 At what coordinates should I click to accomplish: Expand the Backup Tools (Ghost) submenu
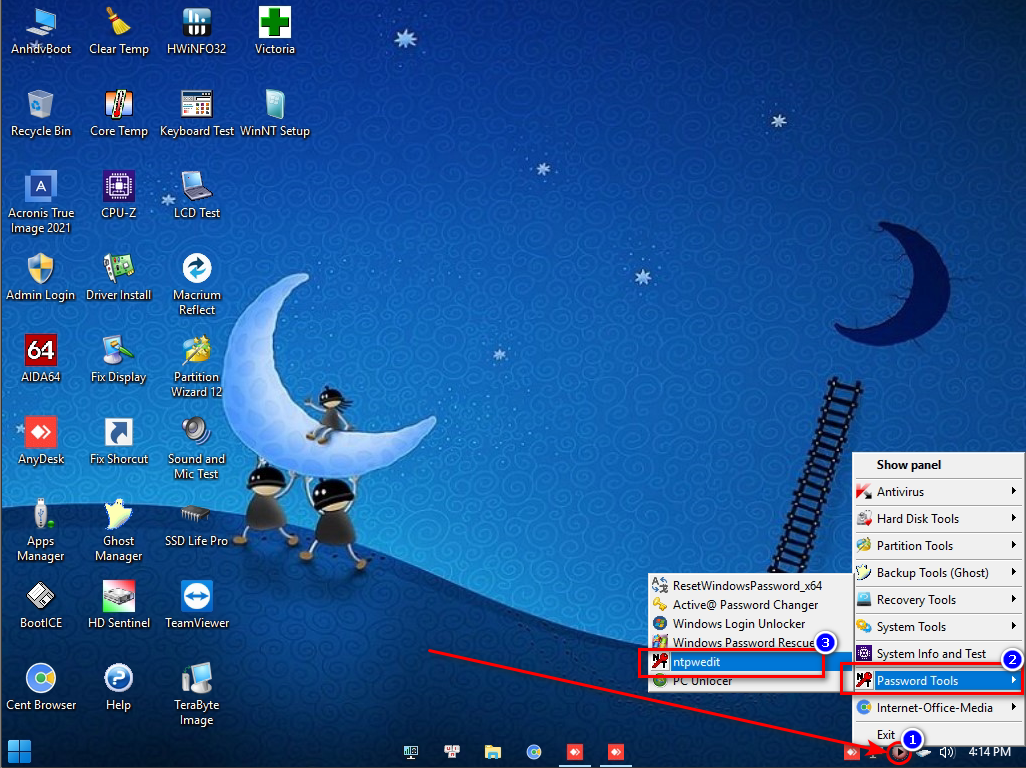click(938, 572)
